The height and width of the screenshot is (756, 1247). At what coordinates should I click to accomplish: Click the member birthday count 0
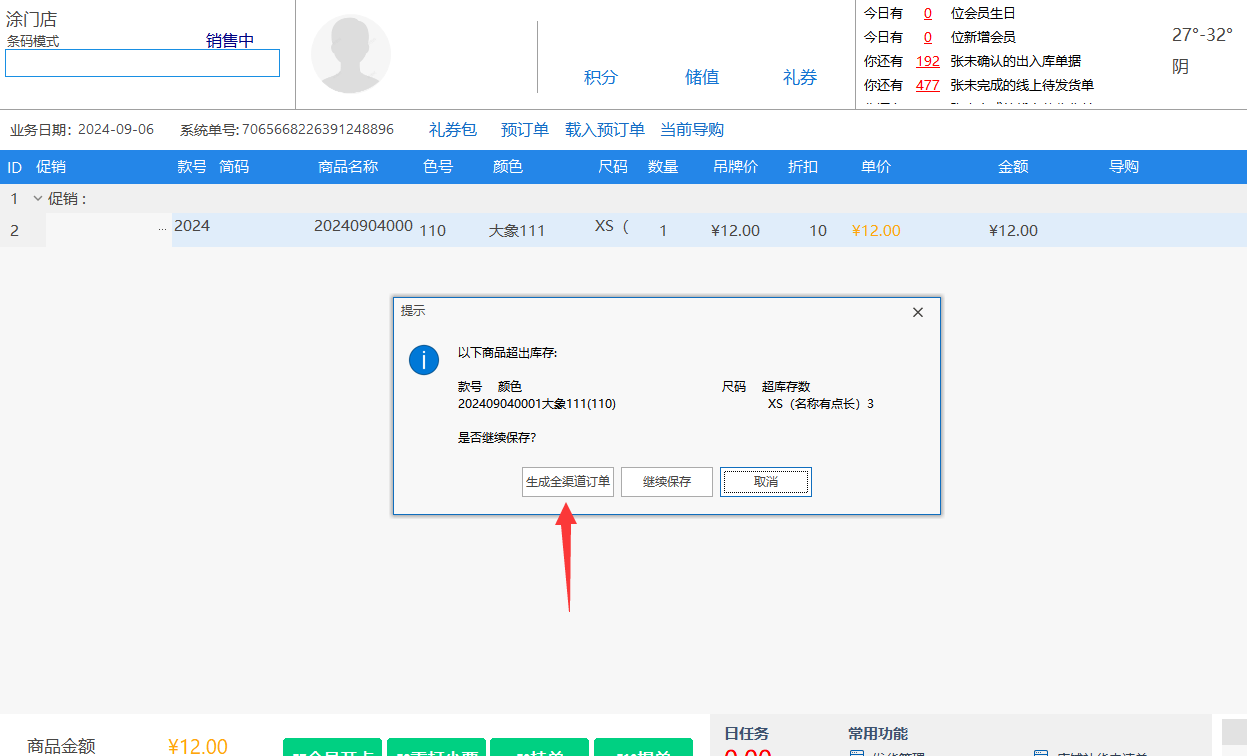coord(928,13)
